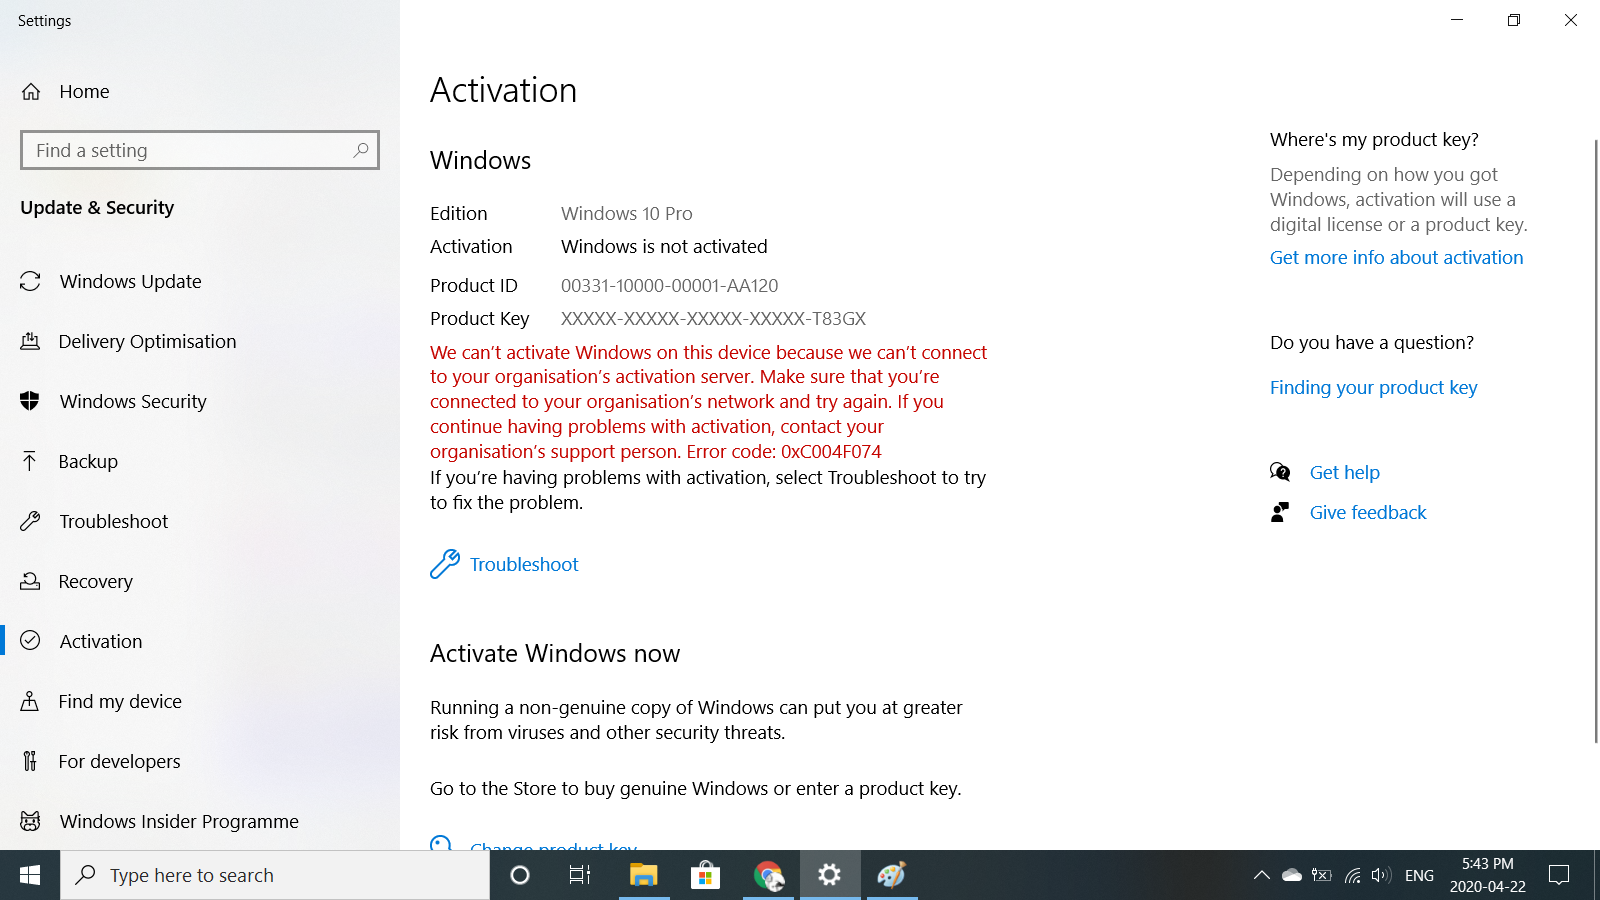Click the Windows Update sync arrows icon
The height and width of the screenshot is (900, 1600).
click(x=31, y=282)
